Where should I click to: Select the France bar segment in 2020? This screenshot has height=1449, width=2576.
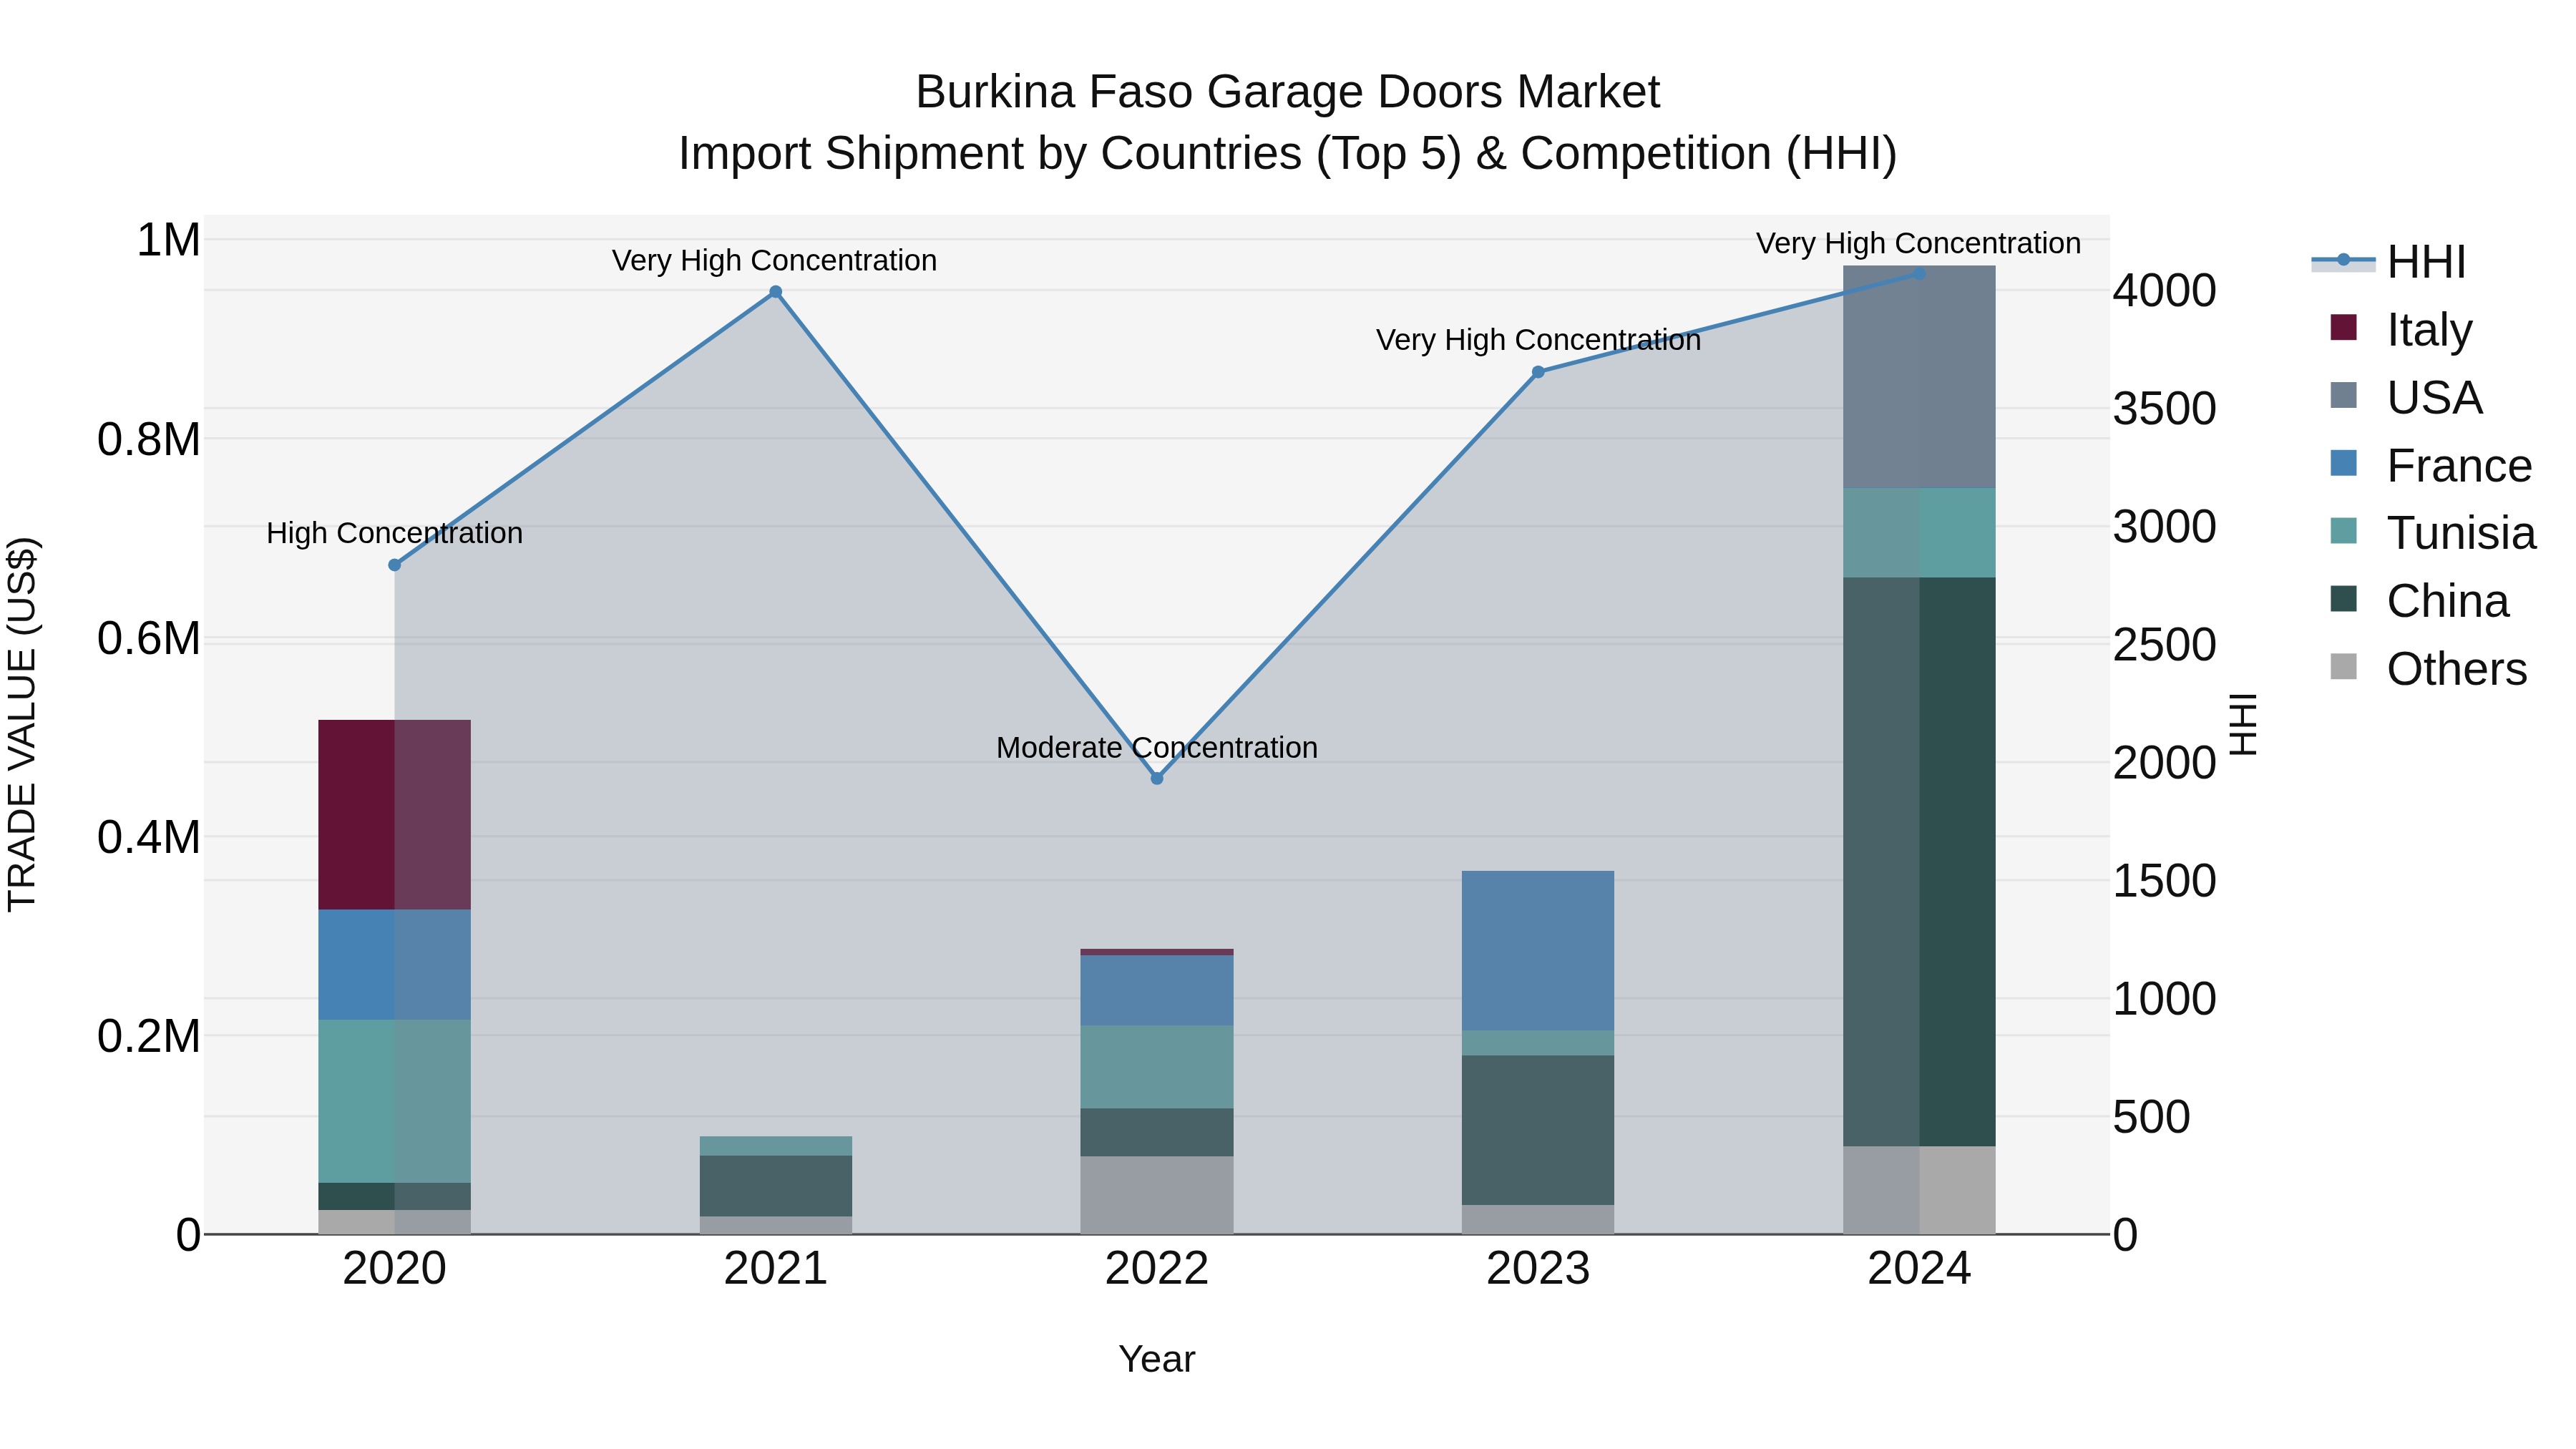[x=394, y=965]
